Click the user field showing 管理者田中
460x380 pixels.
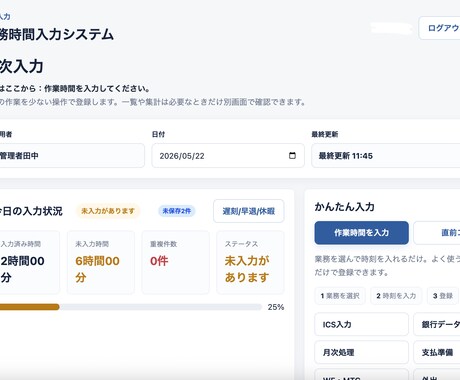[x=72, y=156]
